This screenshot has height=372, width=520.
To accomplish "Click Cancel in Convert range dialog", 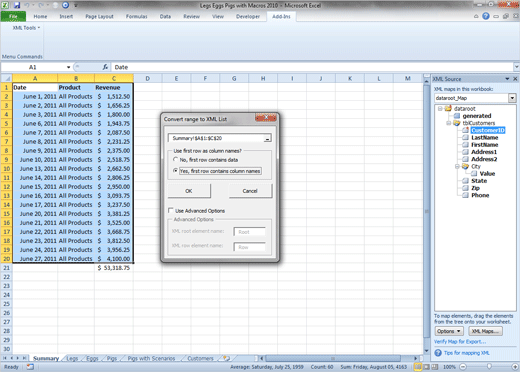I will click(250, 191).
